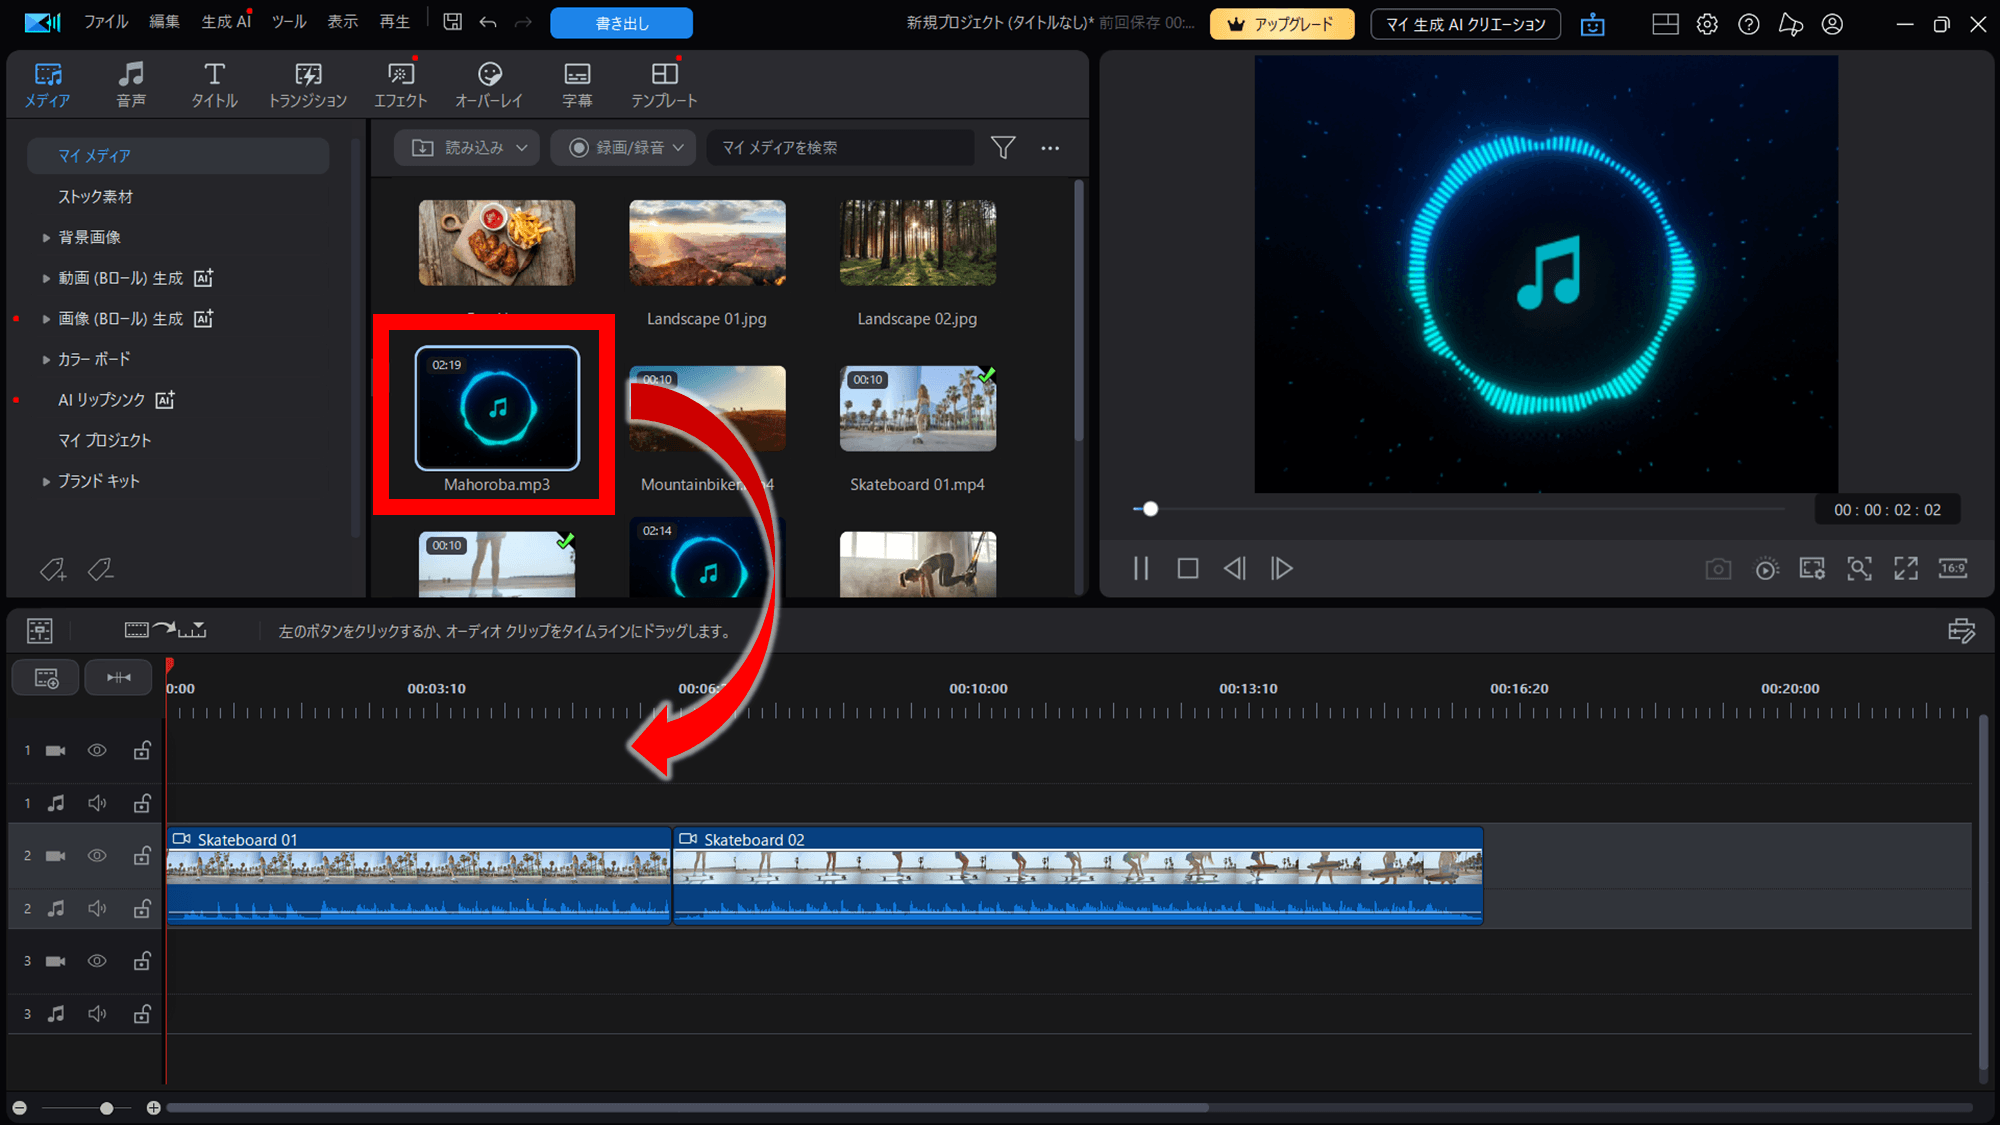Click the アップグレード upgrade button
2000x1125 pixels.
pyautogui.click(x=1281, y=24)
